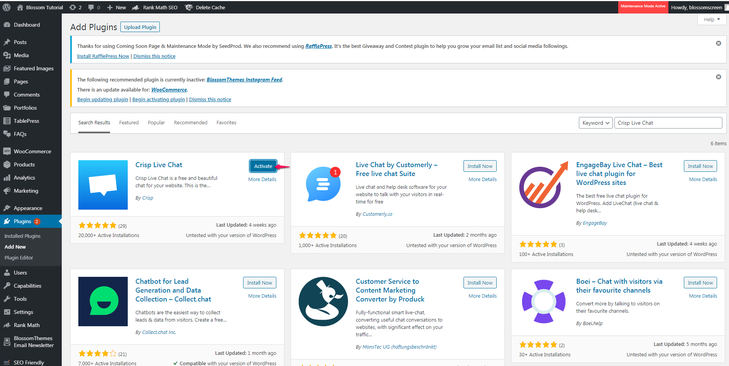729x366 pixels.
Task: Open Plugin Editor submenu item
Action: tap(19, 258)
